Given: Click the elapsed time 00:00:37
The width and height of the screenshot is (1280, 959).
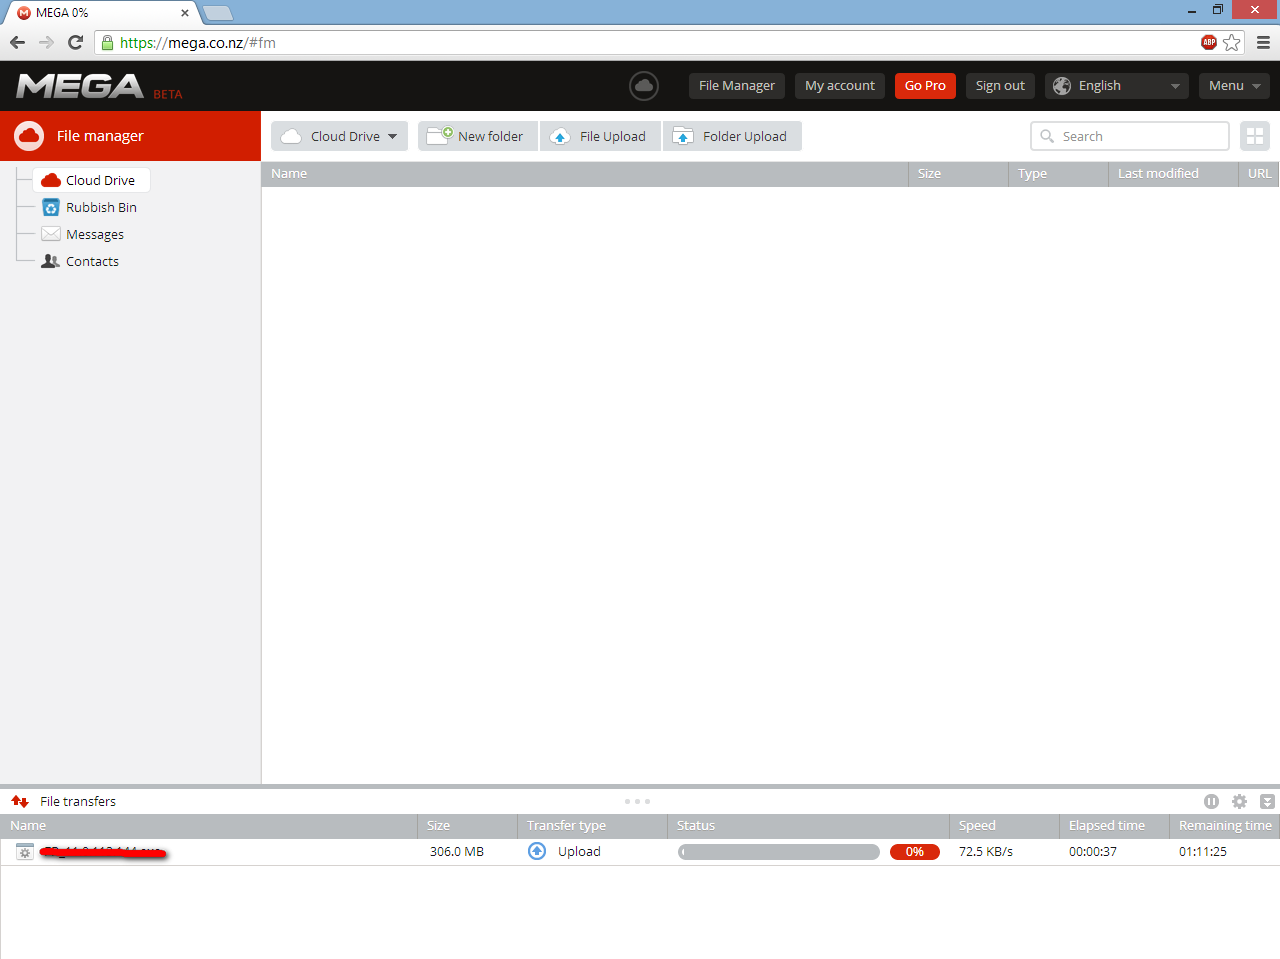Looking at the screenshot, I should [x=1093, y=852].
